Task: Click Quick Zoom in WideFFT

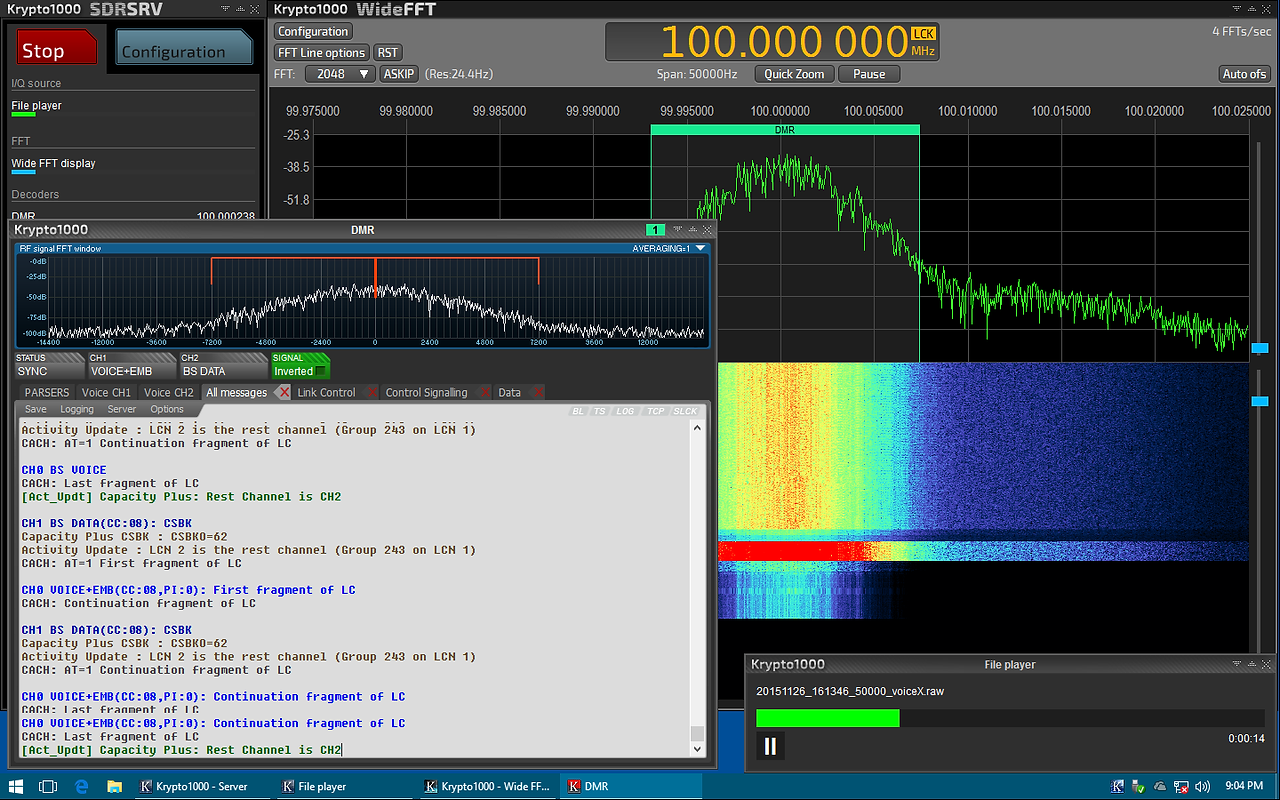Action: [x=794, y=74]
